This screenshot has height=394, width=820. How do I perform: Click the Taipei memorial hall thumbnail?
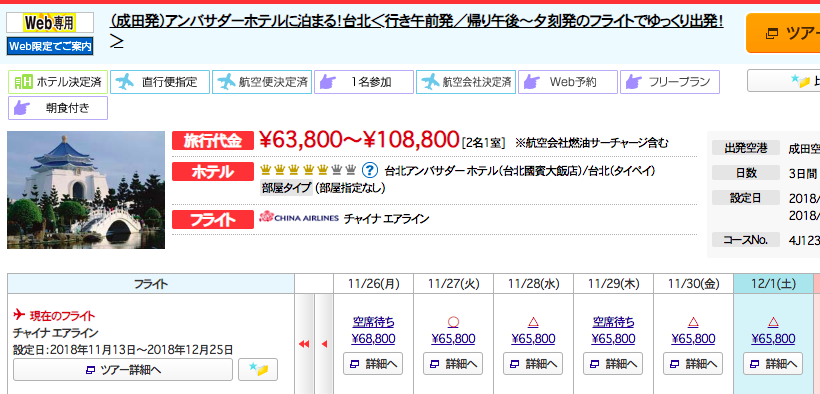[86, 190]
